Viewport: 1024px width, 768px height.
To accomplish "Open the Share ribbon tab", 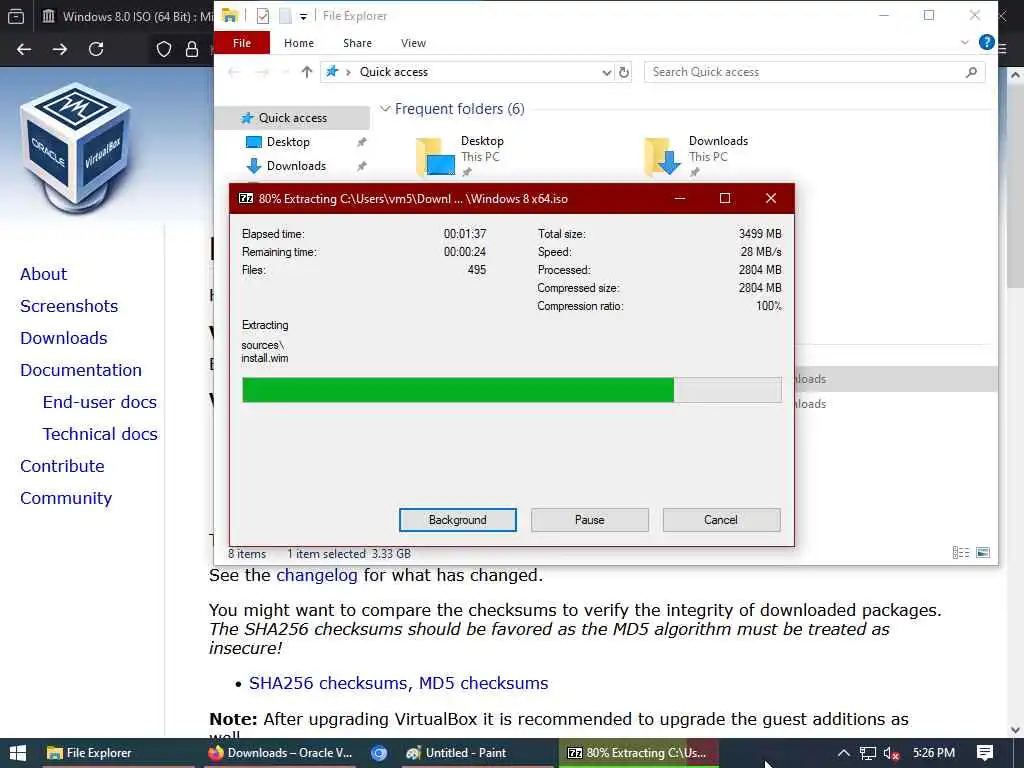I will [357, 43].
